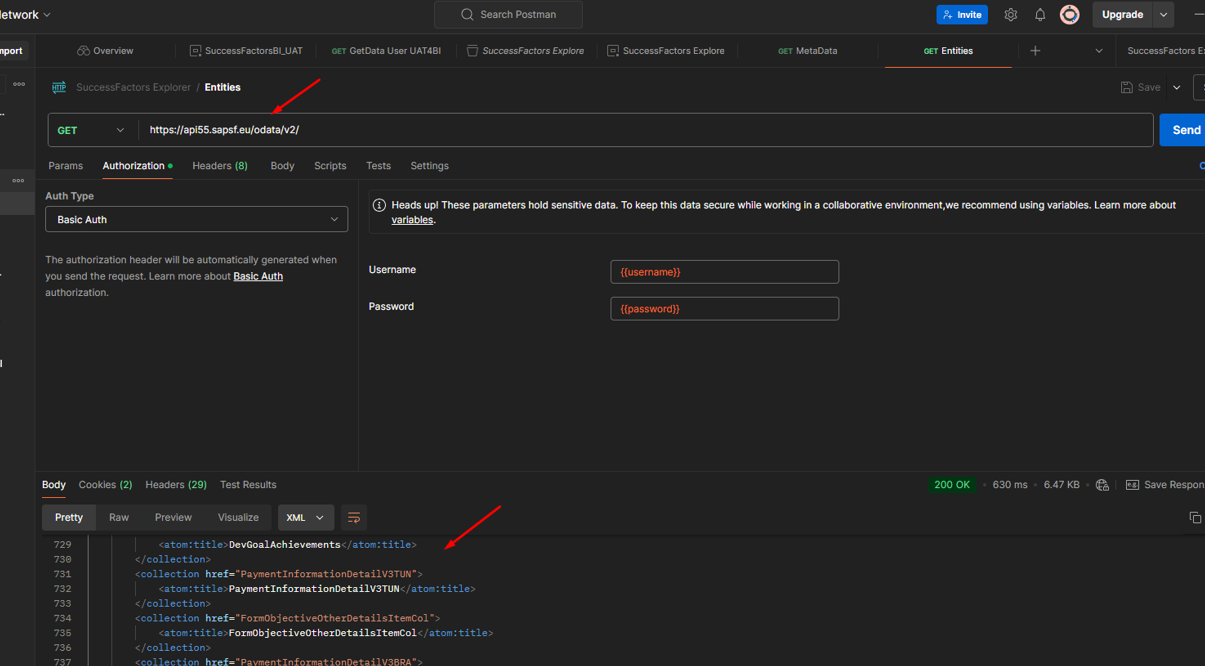Click the 6.47 KB response size
This screenshot has width=1205, height=666.
1061,485
